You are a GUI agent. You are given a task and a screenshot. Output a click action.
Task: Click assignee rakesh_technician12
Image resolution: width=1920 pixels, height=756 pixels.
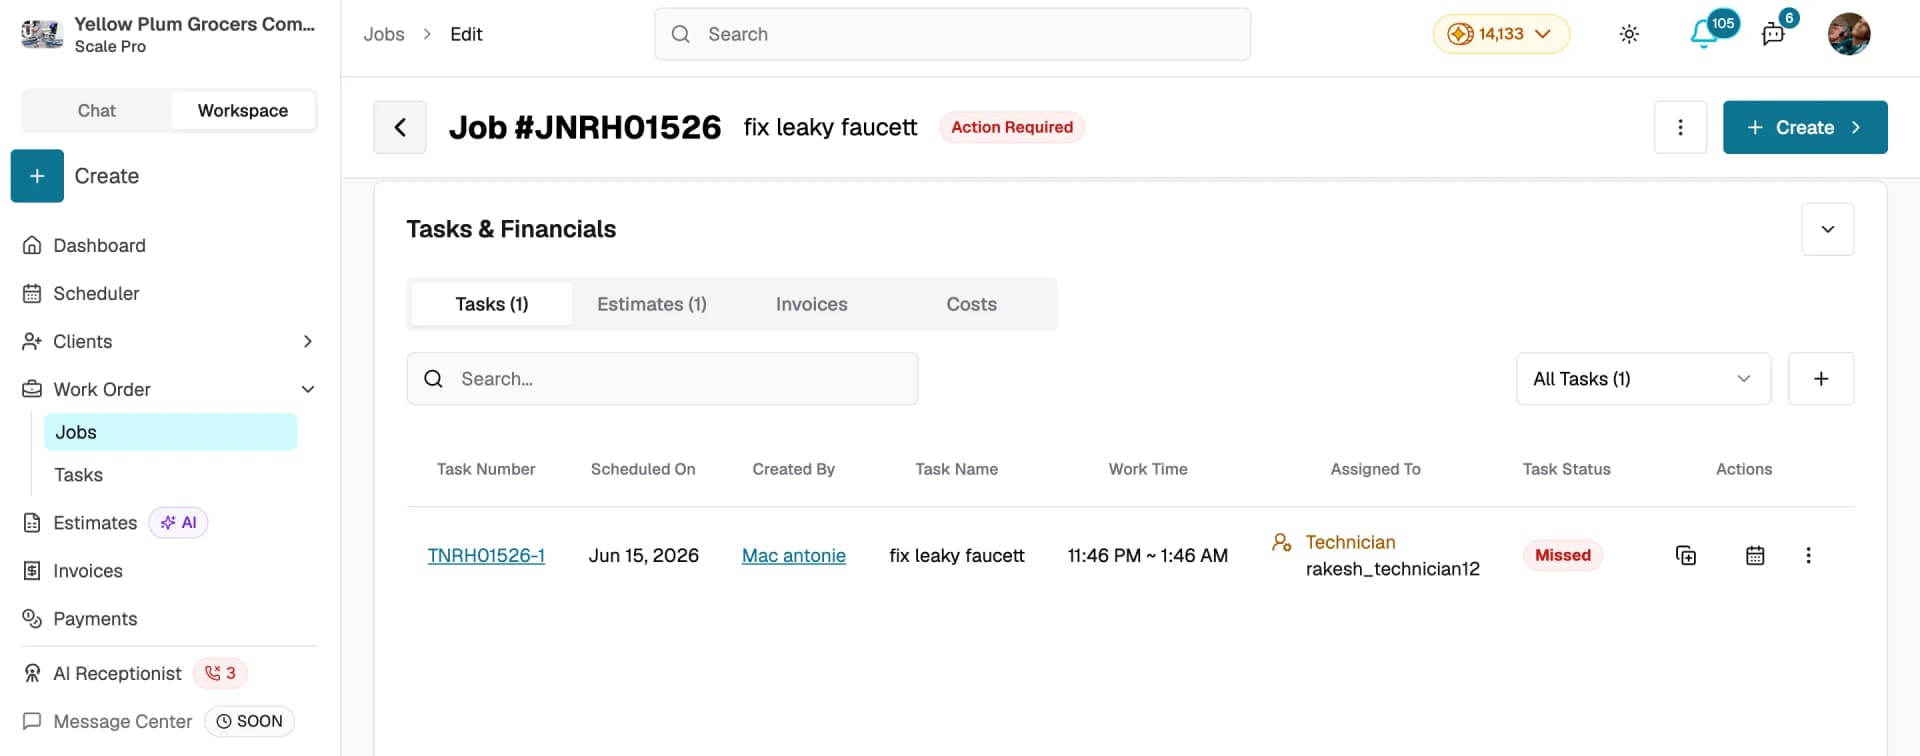point(1393,569)
